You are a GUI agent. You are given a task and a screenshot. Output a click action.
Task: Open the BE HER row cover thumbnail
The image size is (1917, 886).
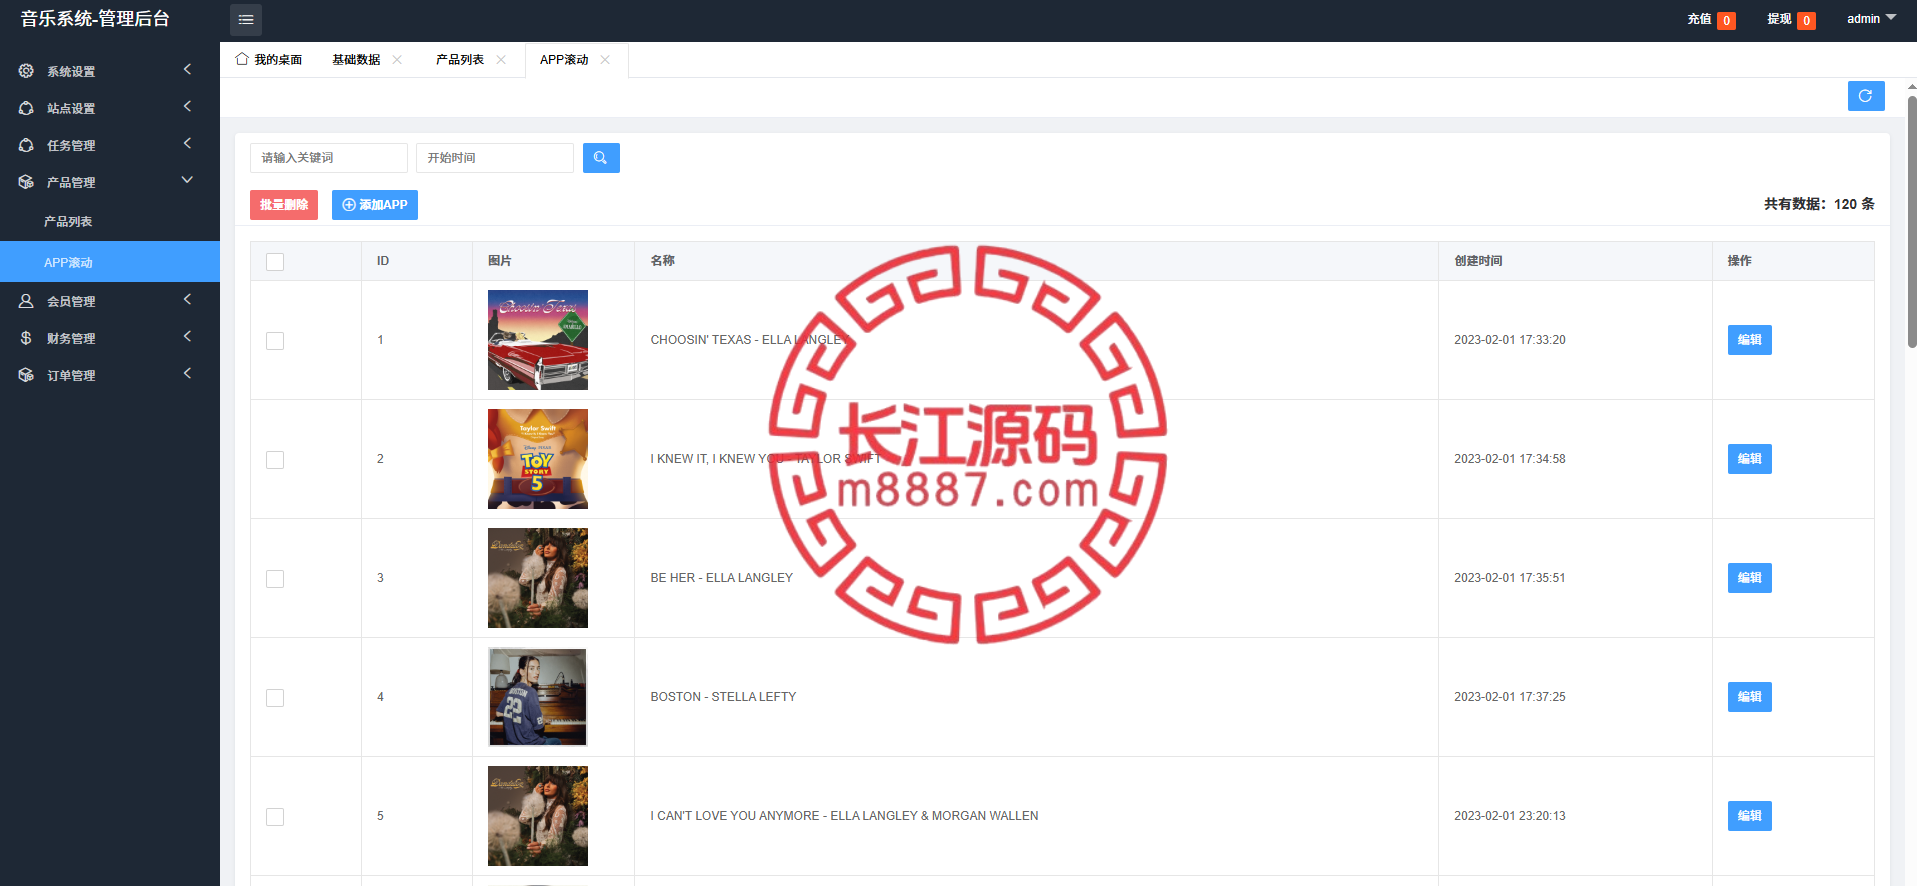(538, 578)
